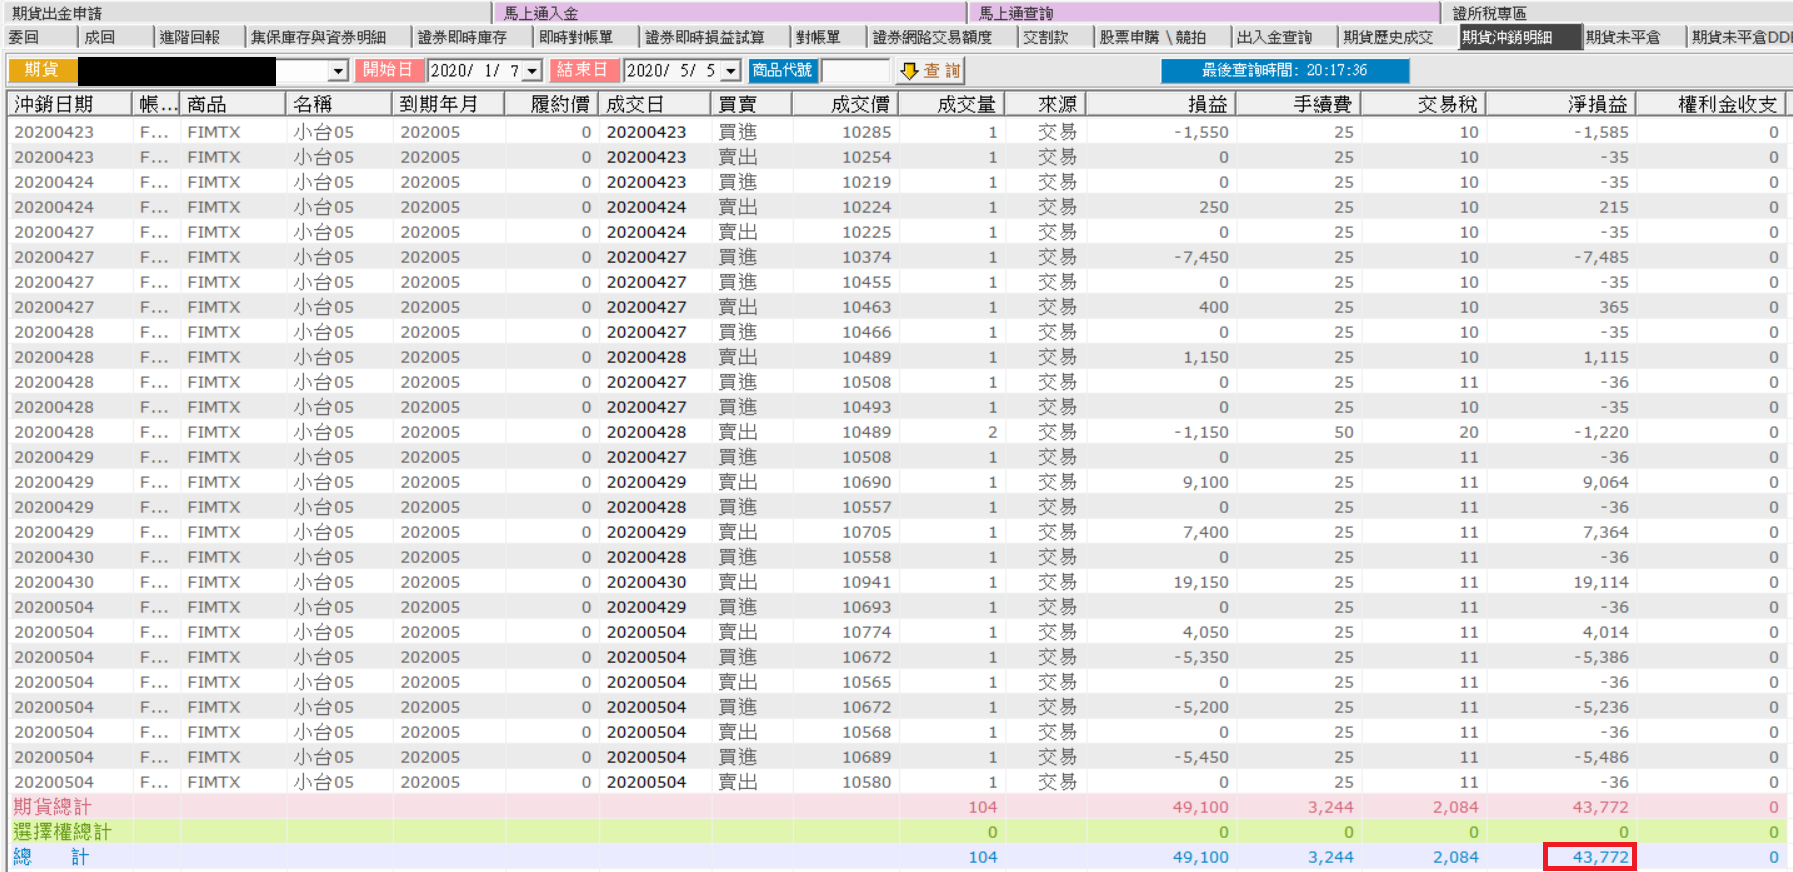
Task: Sort by the 履約價 column header
Action: click(x=551, y=104)
